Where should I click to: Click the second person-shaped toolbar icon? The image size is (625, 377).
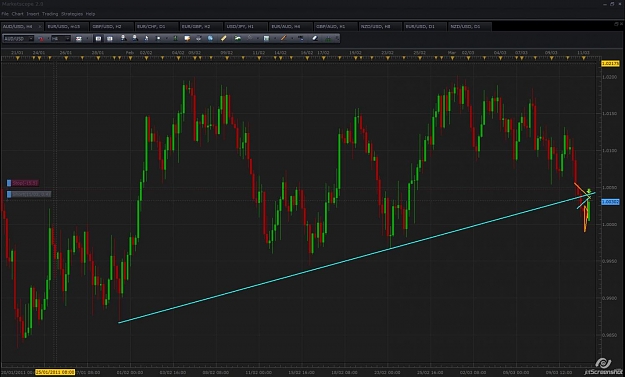coord(135,39)
